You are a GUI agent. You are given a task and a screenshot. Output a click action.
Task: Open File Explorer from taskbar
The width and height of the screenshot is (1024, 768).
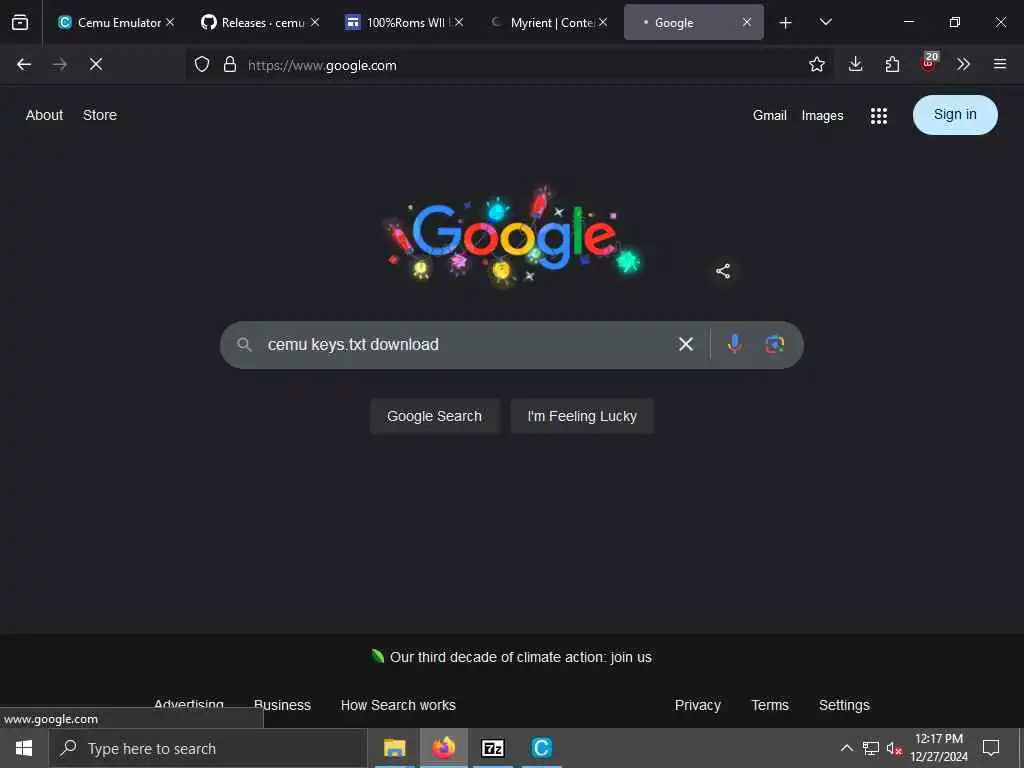coord(394,748)
